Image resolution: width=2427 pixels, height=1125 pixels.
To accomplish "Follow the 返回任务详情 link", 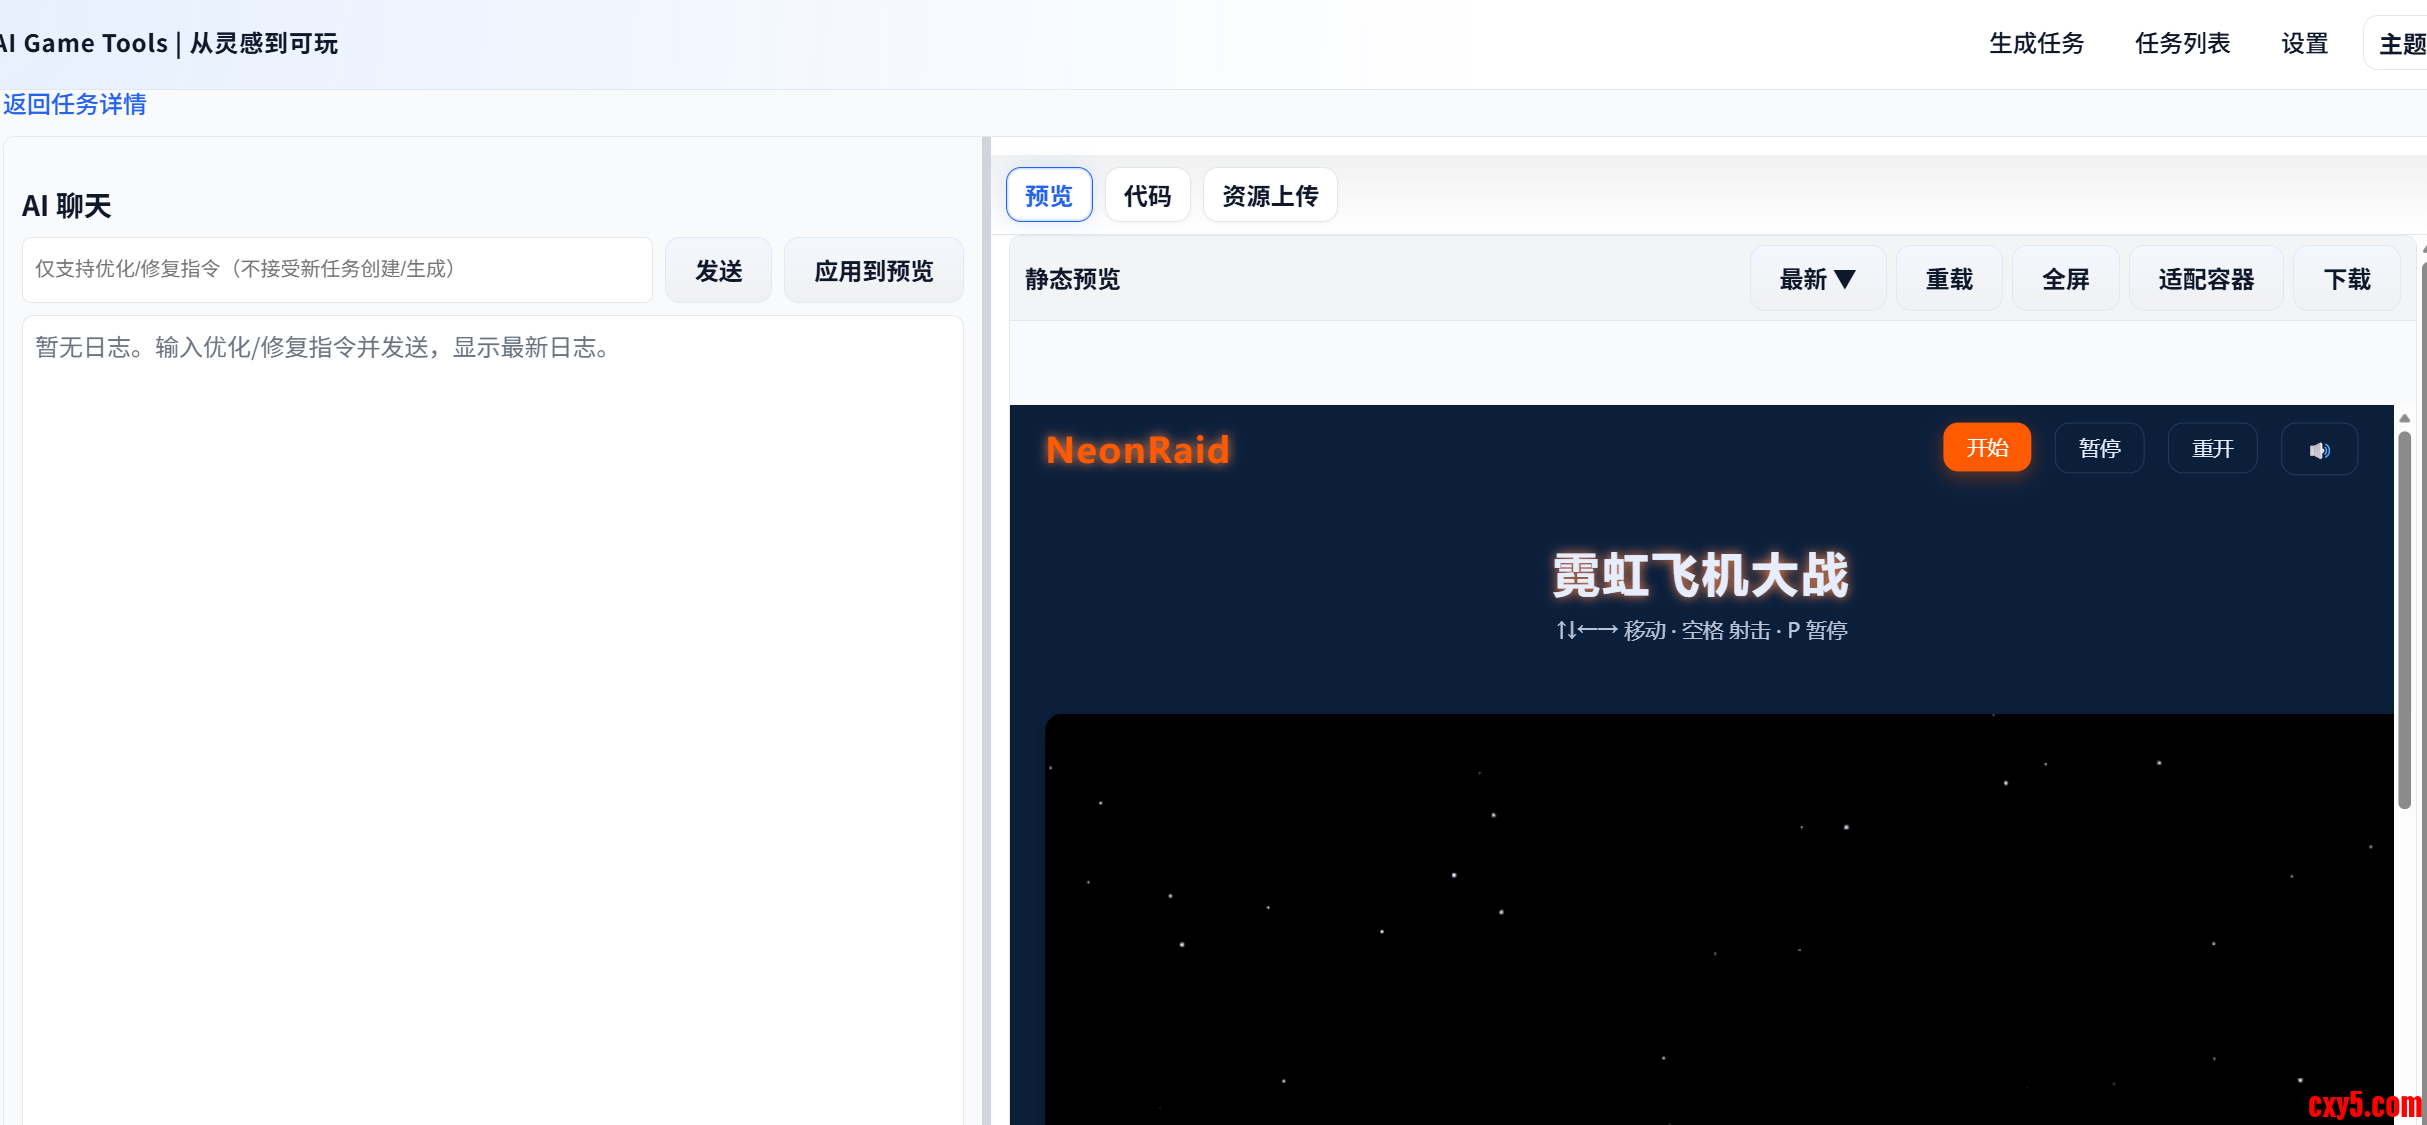I will coord(75,104).
